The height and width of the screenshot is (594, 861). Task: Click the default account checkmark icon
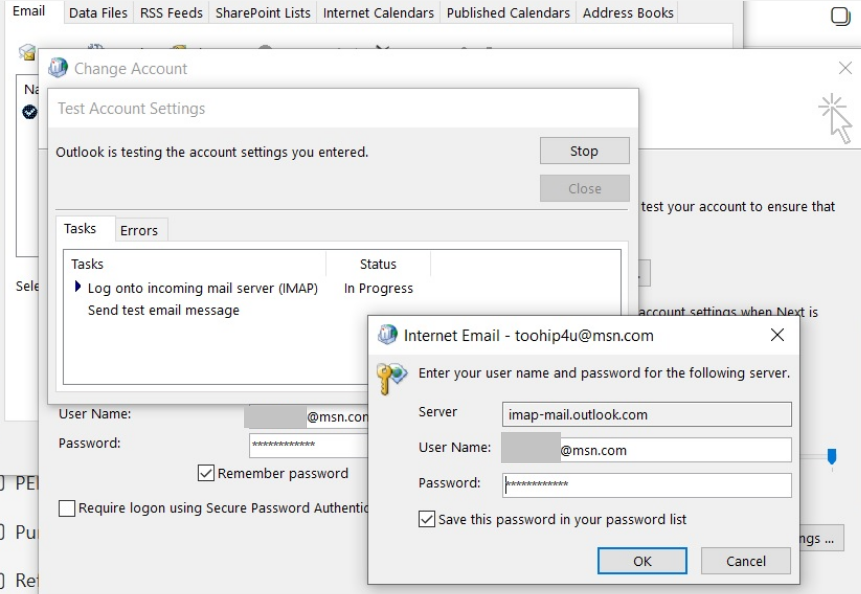[30, 112]
